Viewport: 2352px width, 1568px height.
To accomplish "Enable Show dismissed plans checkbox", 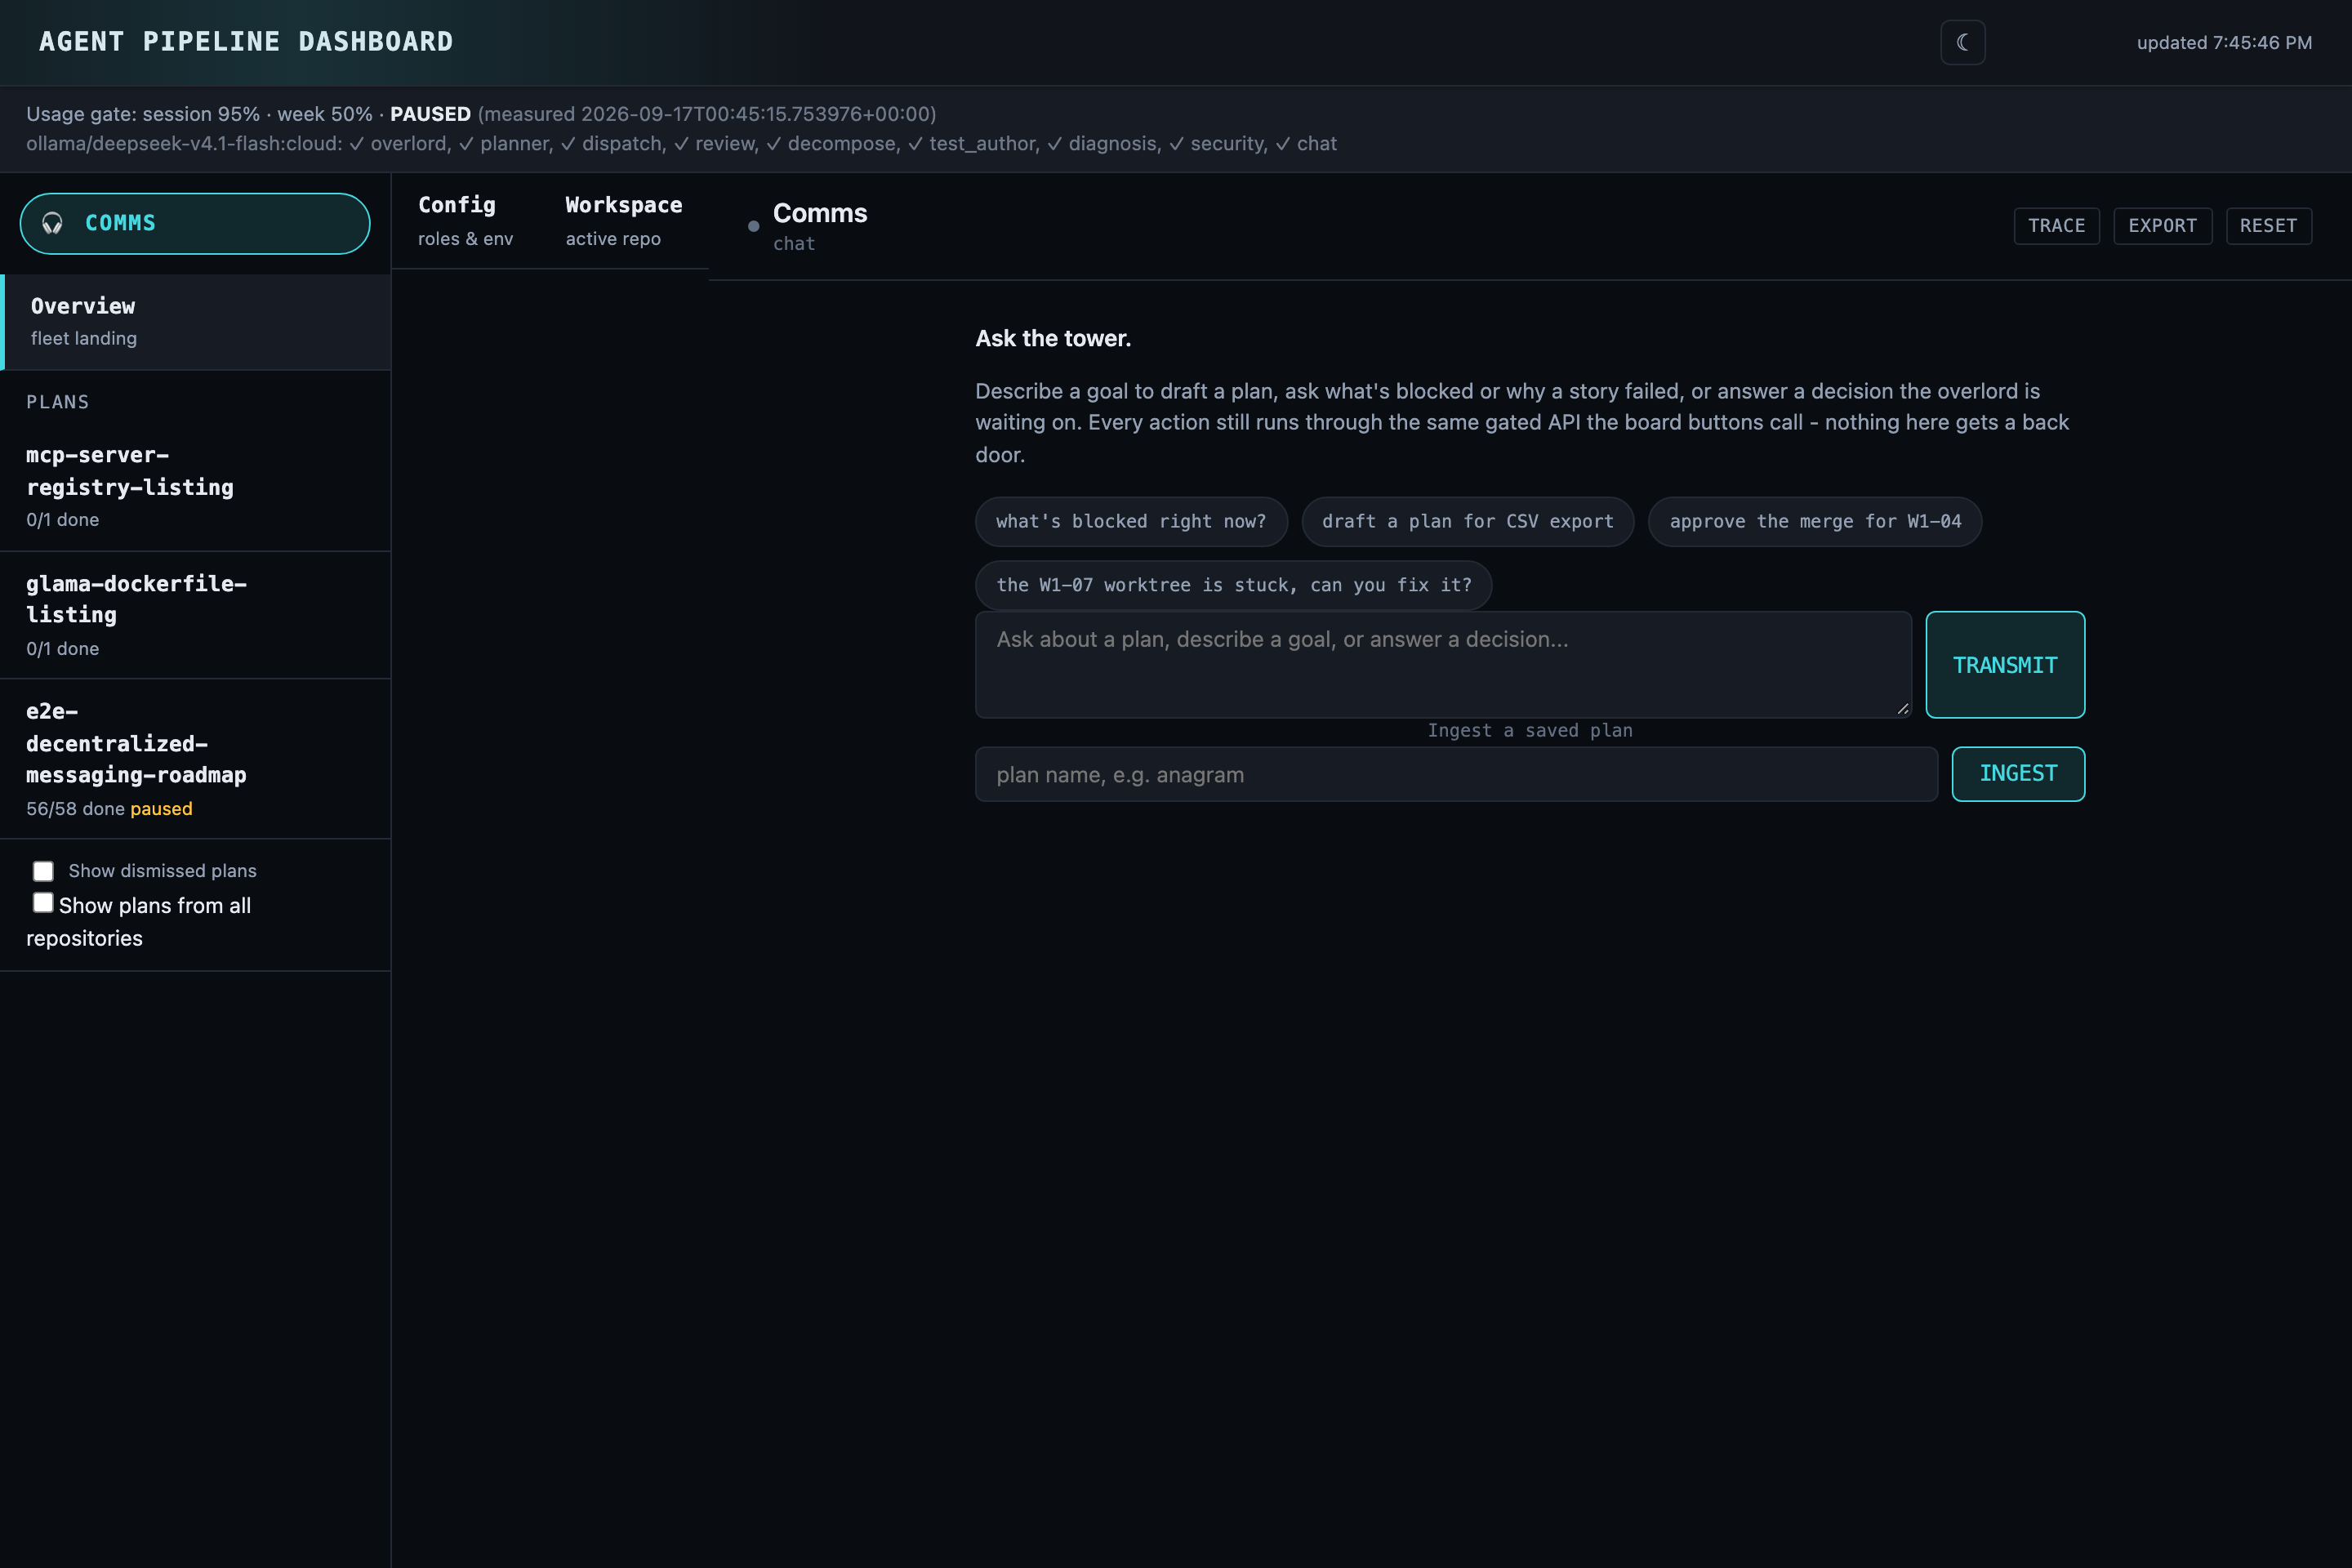I will [43, 871].
